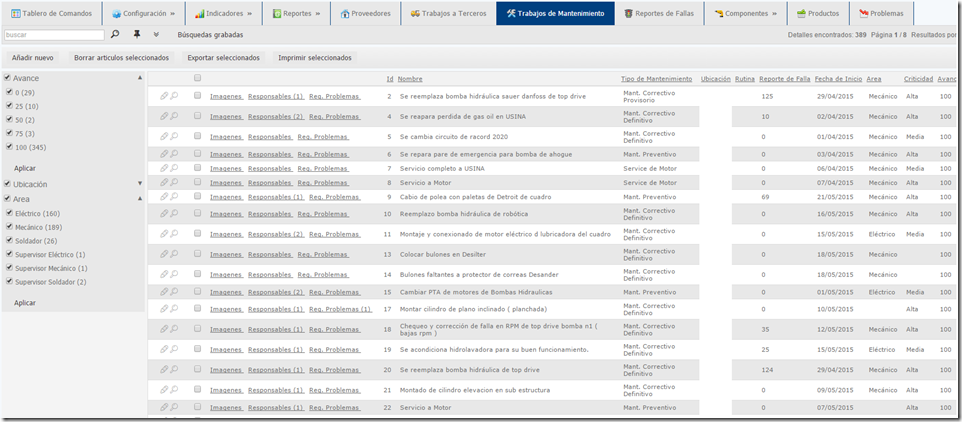Collapse the Avance filter section arrow
Image resolution: width=962 pixels, height=422 pixels.
click(x=140, y=78)
